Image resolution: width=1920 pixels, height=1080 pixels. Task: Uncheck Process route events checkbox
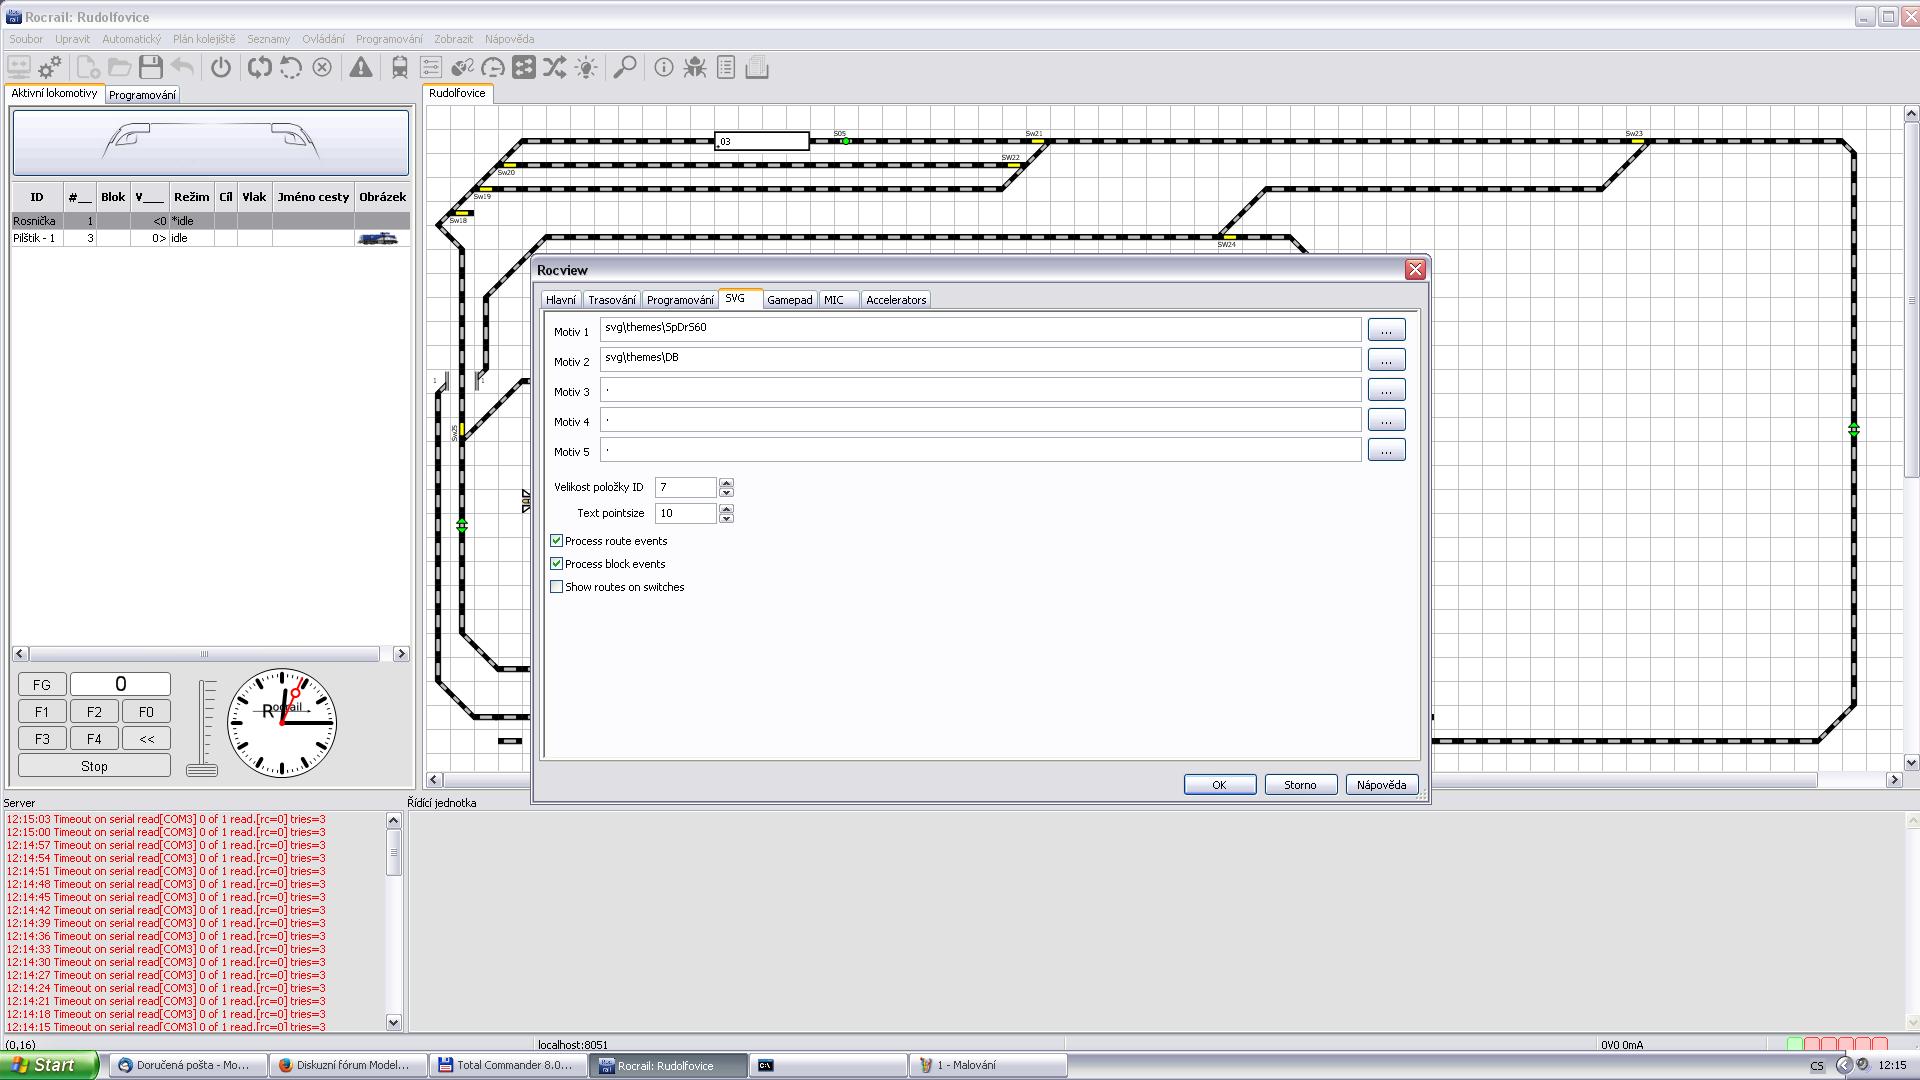pos(557,541)
